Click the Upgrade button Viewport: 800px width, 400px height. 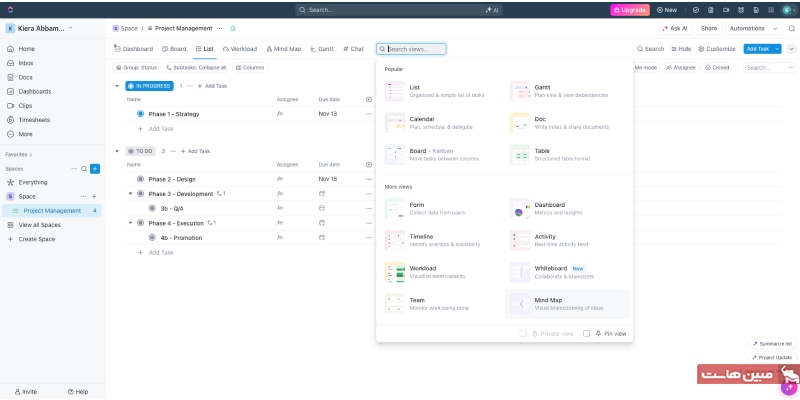(x=630, y=9)
